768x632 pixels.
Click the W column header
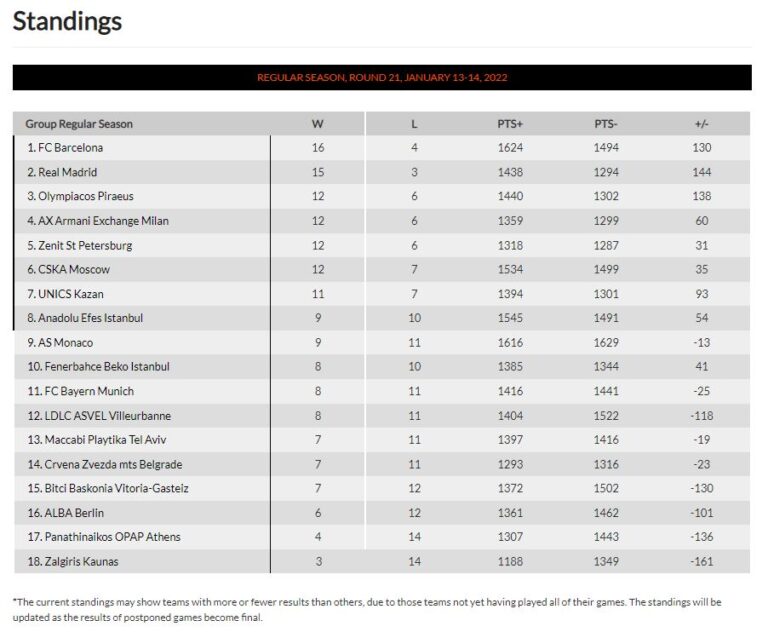tap(318, 124)
